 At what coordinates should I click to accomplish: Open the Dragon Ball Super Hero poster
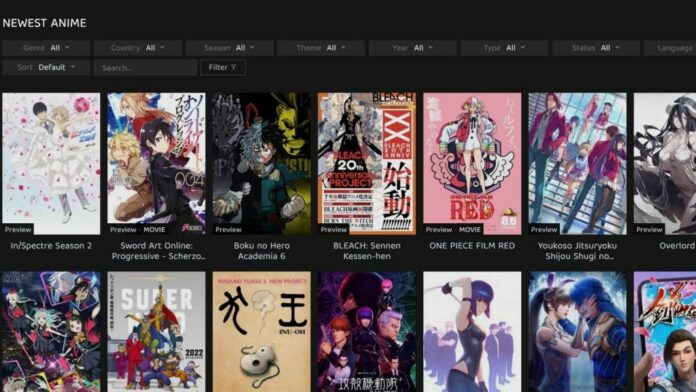point(156,332)
